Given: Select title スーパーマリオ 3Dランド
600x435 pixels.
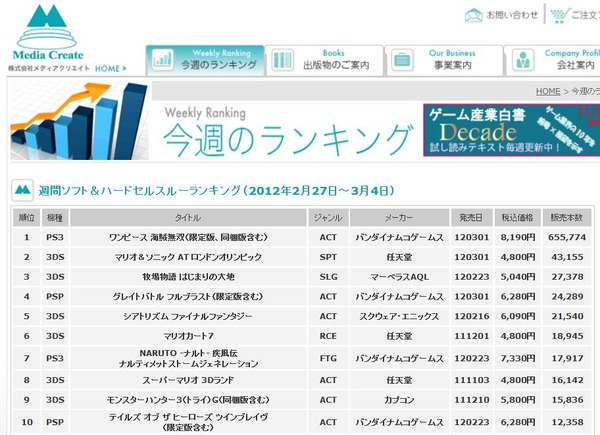Looking at the screenshot, I should pos(188,380).
